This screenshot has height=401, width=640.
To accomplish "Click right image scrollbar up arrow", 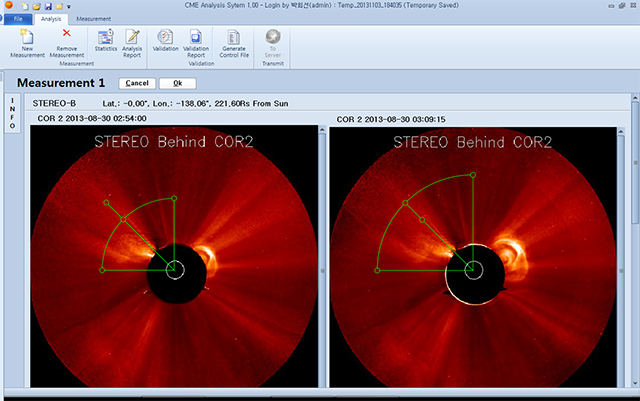I will point(621,131).
